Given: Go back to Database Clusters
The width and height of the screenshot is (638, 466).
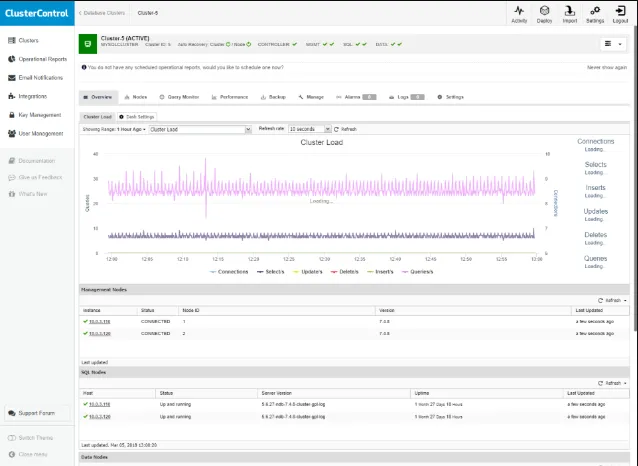Looking at the screenshot, I should point(102,13).
